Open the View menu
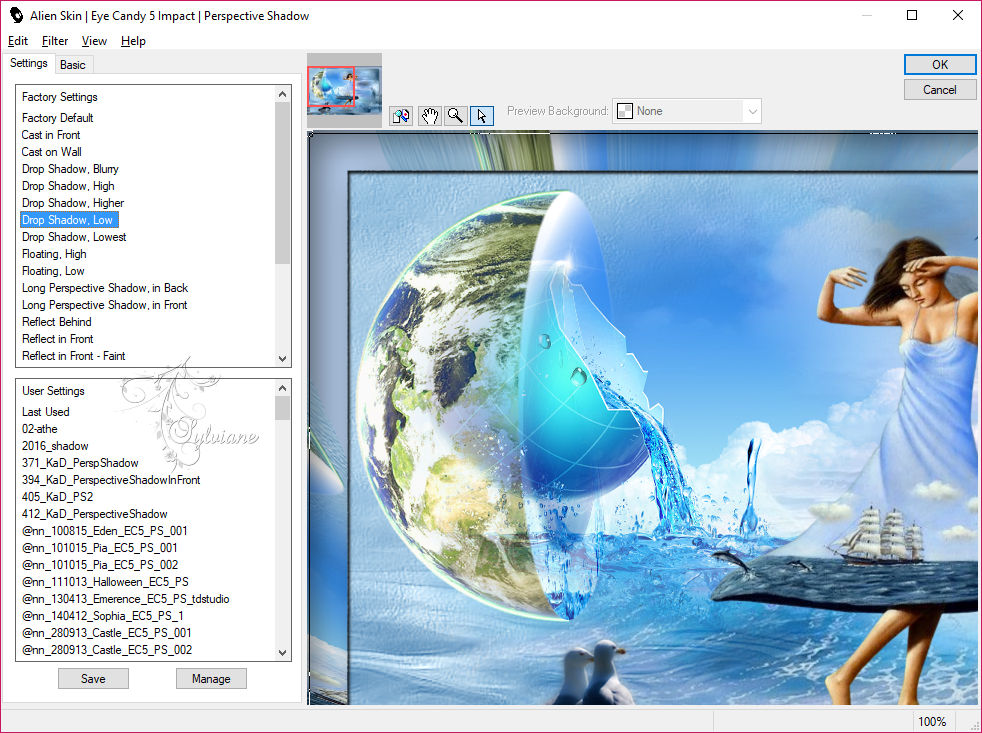 pos(94,41)
